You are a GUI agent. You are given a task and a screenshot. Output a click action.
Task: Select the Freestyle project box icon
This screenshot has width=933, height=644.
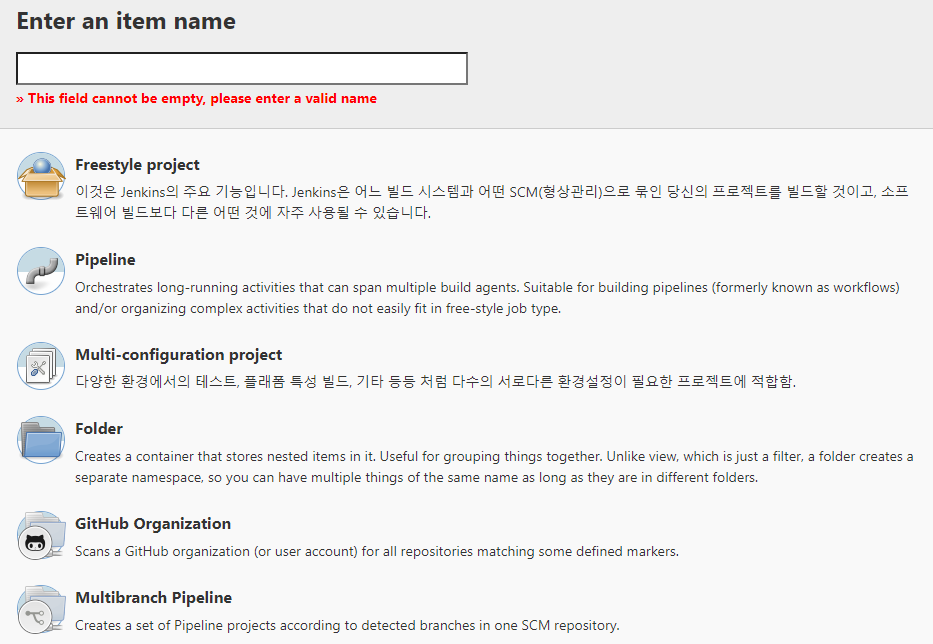point(41,176)
